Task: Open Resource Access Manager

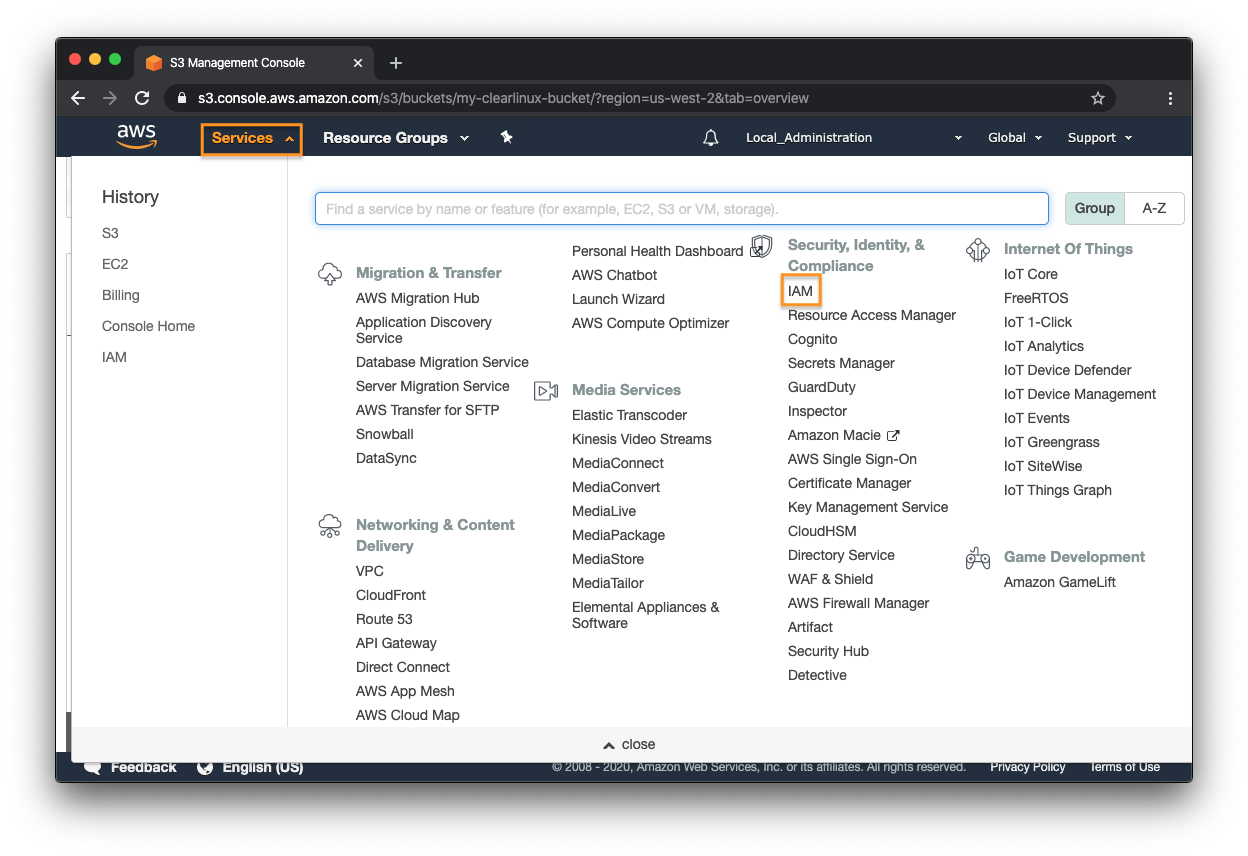Action: click(x=872, y=315)
